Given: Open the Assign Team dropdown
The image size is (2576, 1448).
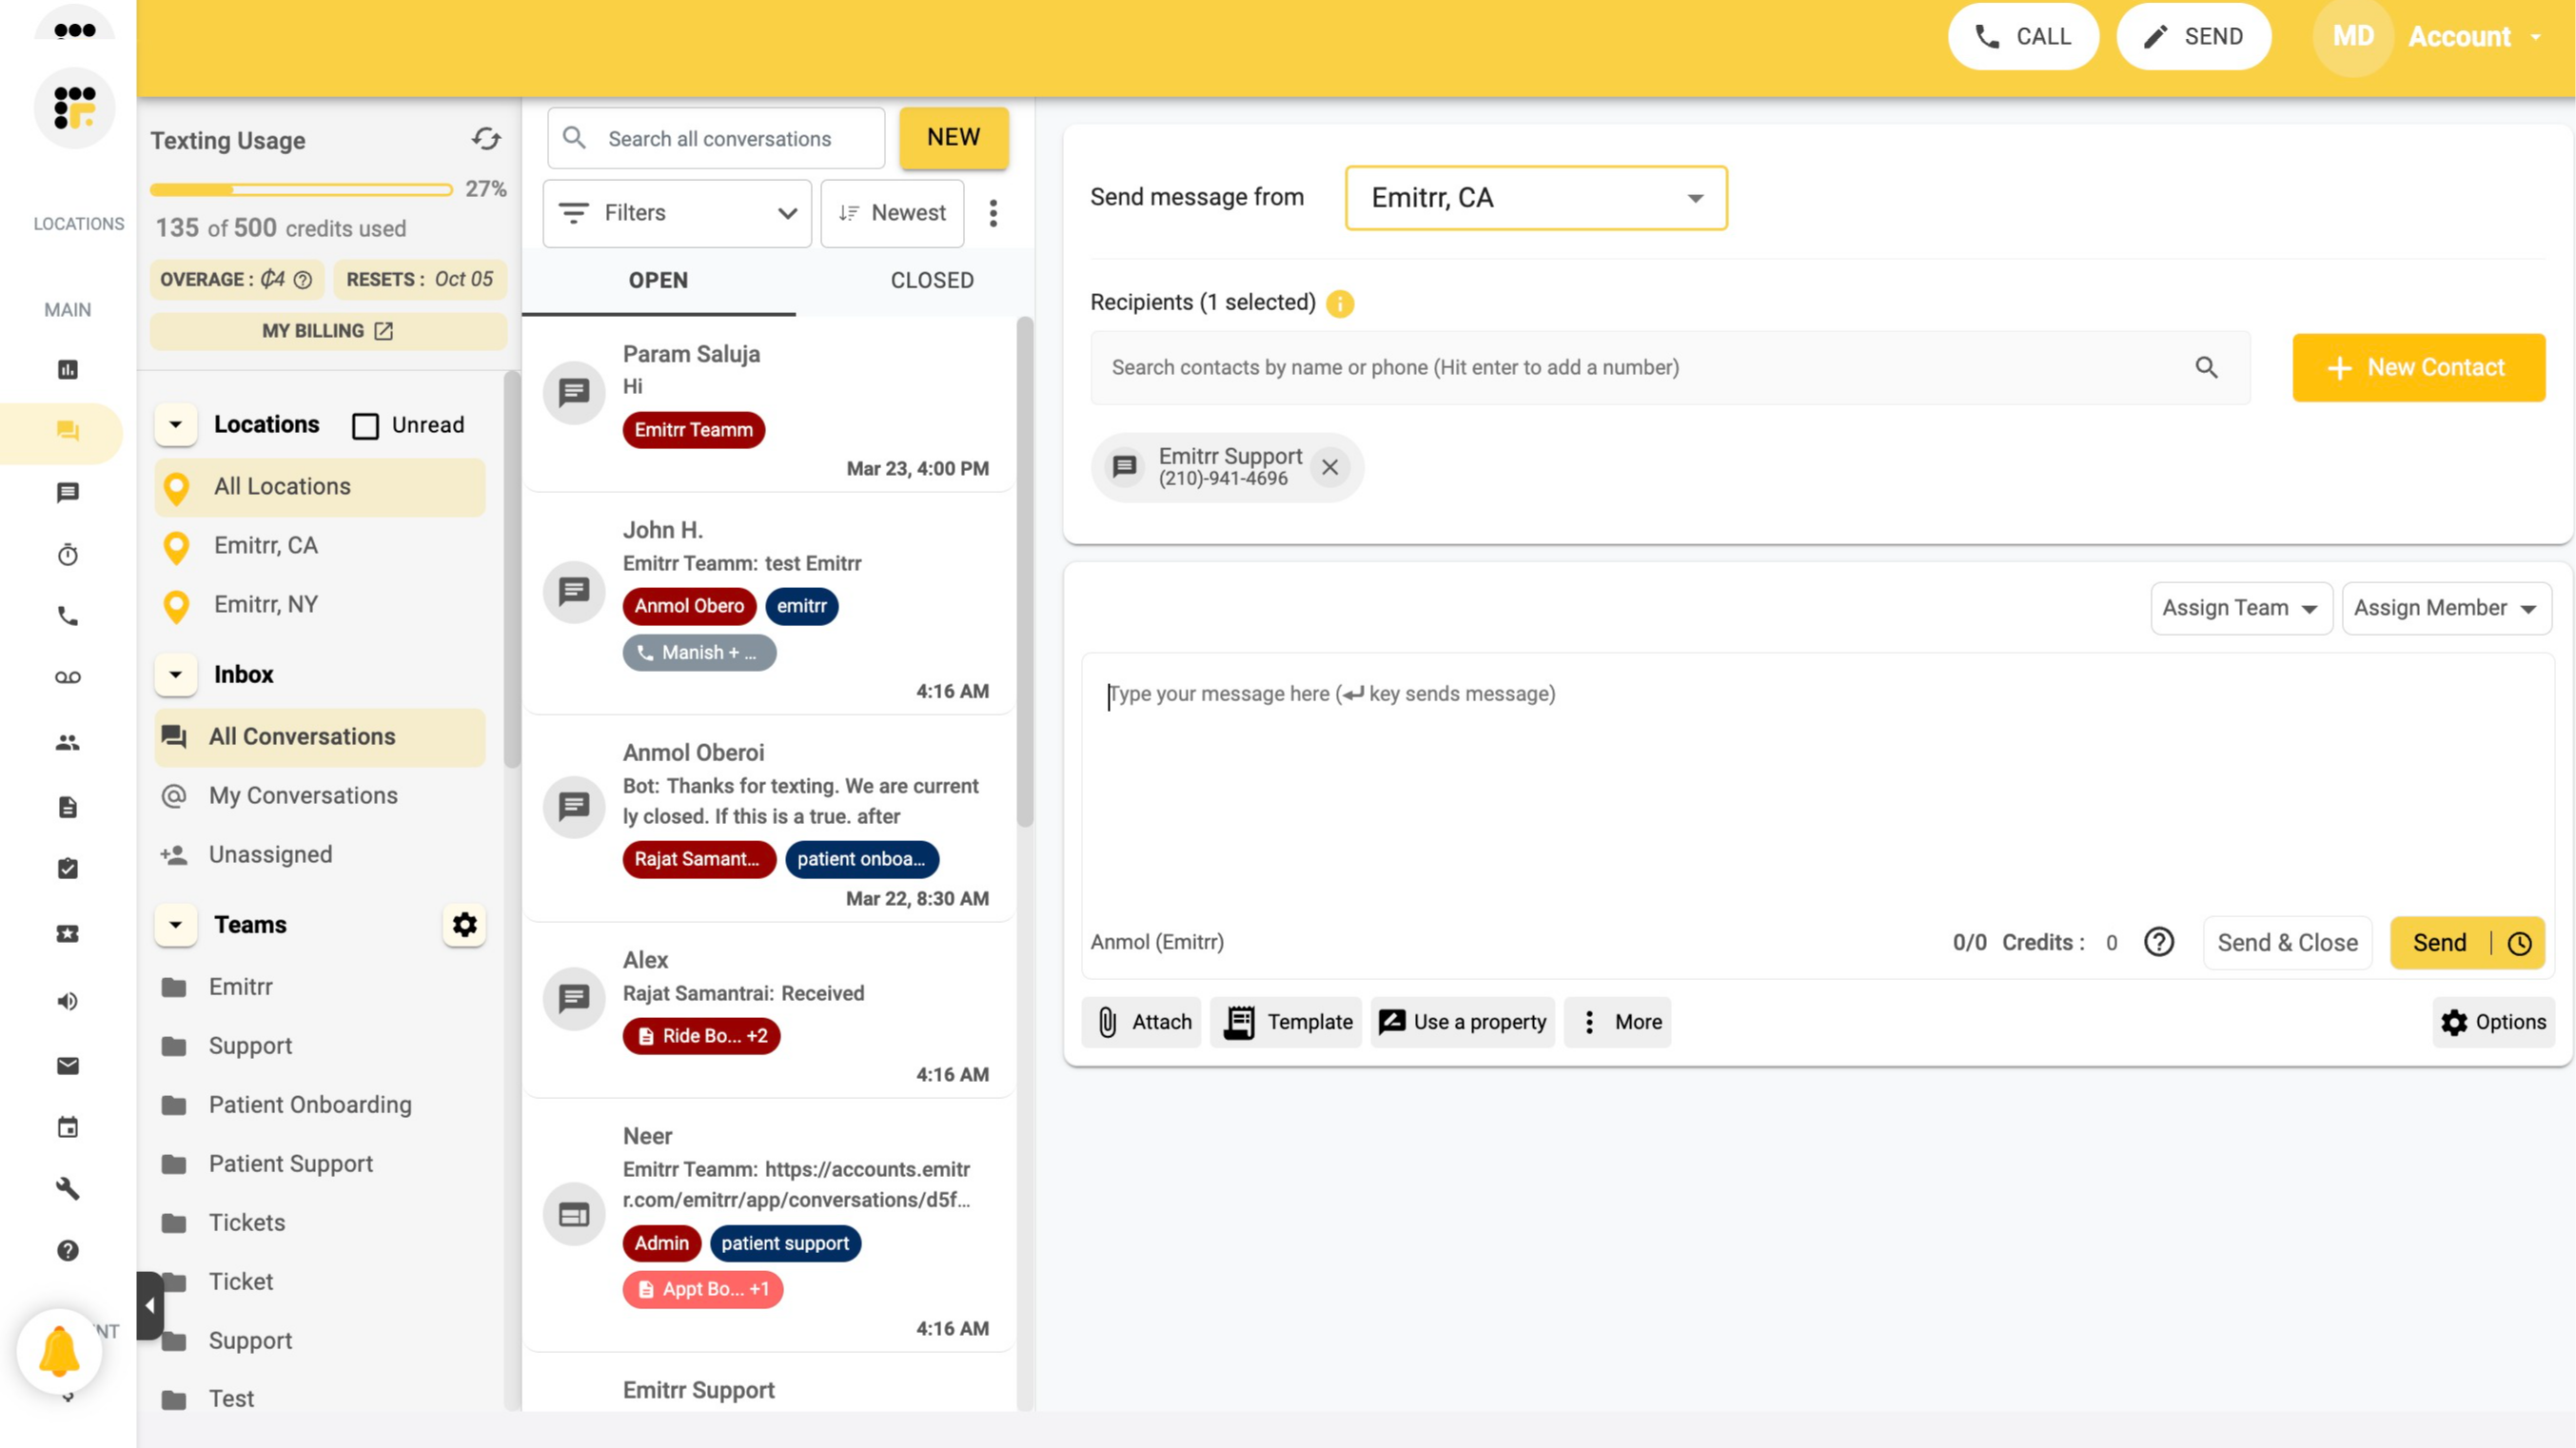Looking at the screenshot, I should tap(2240, 607).
